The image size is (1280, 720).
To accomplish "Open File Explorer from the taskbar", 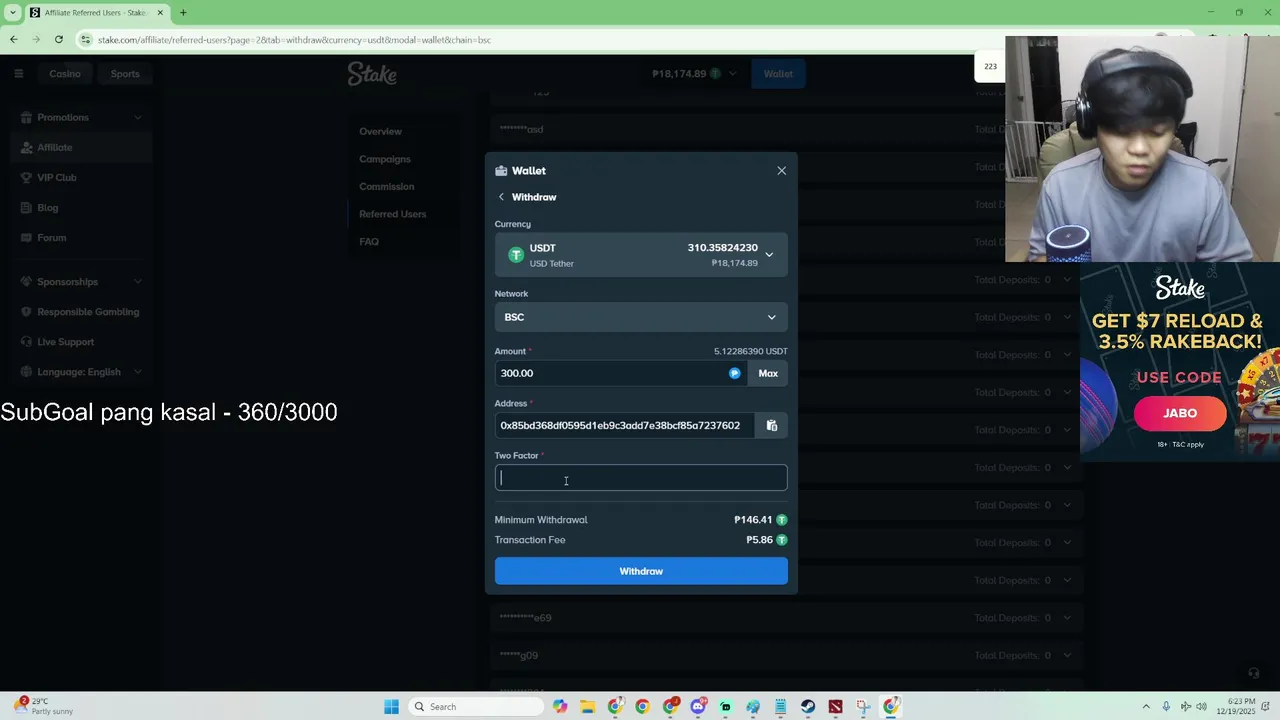I will 588,706.
